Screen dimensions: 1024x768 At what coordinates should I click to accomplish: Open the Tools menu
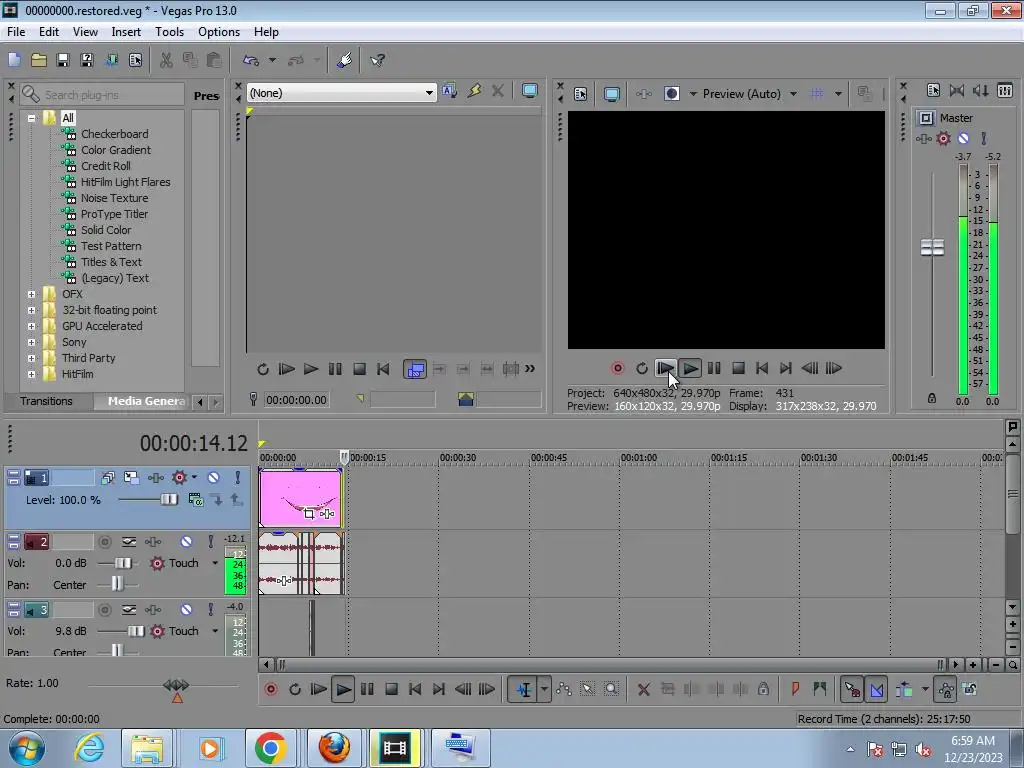click(169, 32)
